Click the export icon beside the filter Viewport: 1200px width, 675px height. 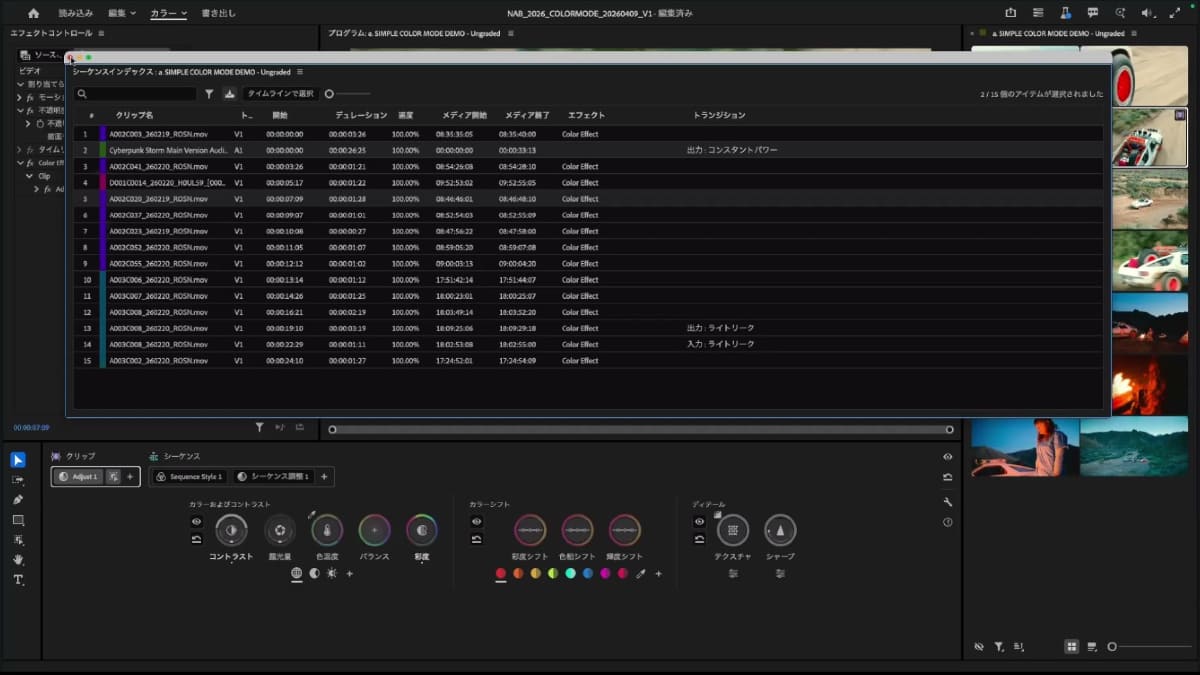(x=229, y=93)
